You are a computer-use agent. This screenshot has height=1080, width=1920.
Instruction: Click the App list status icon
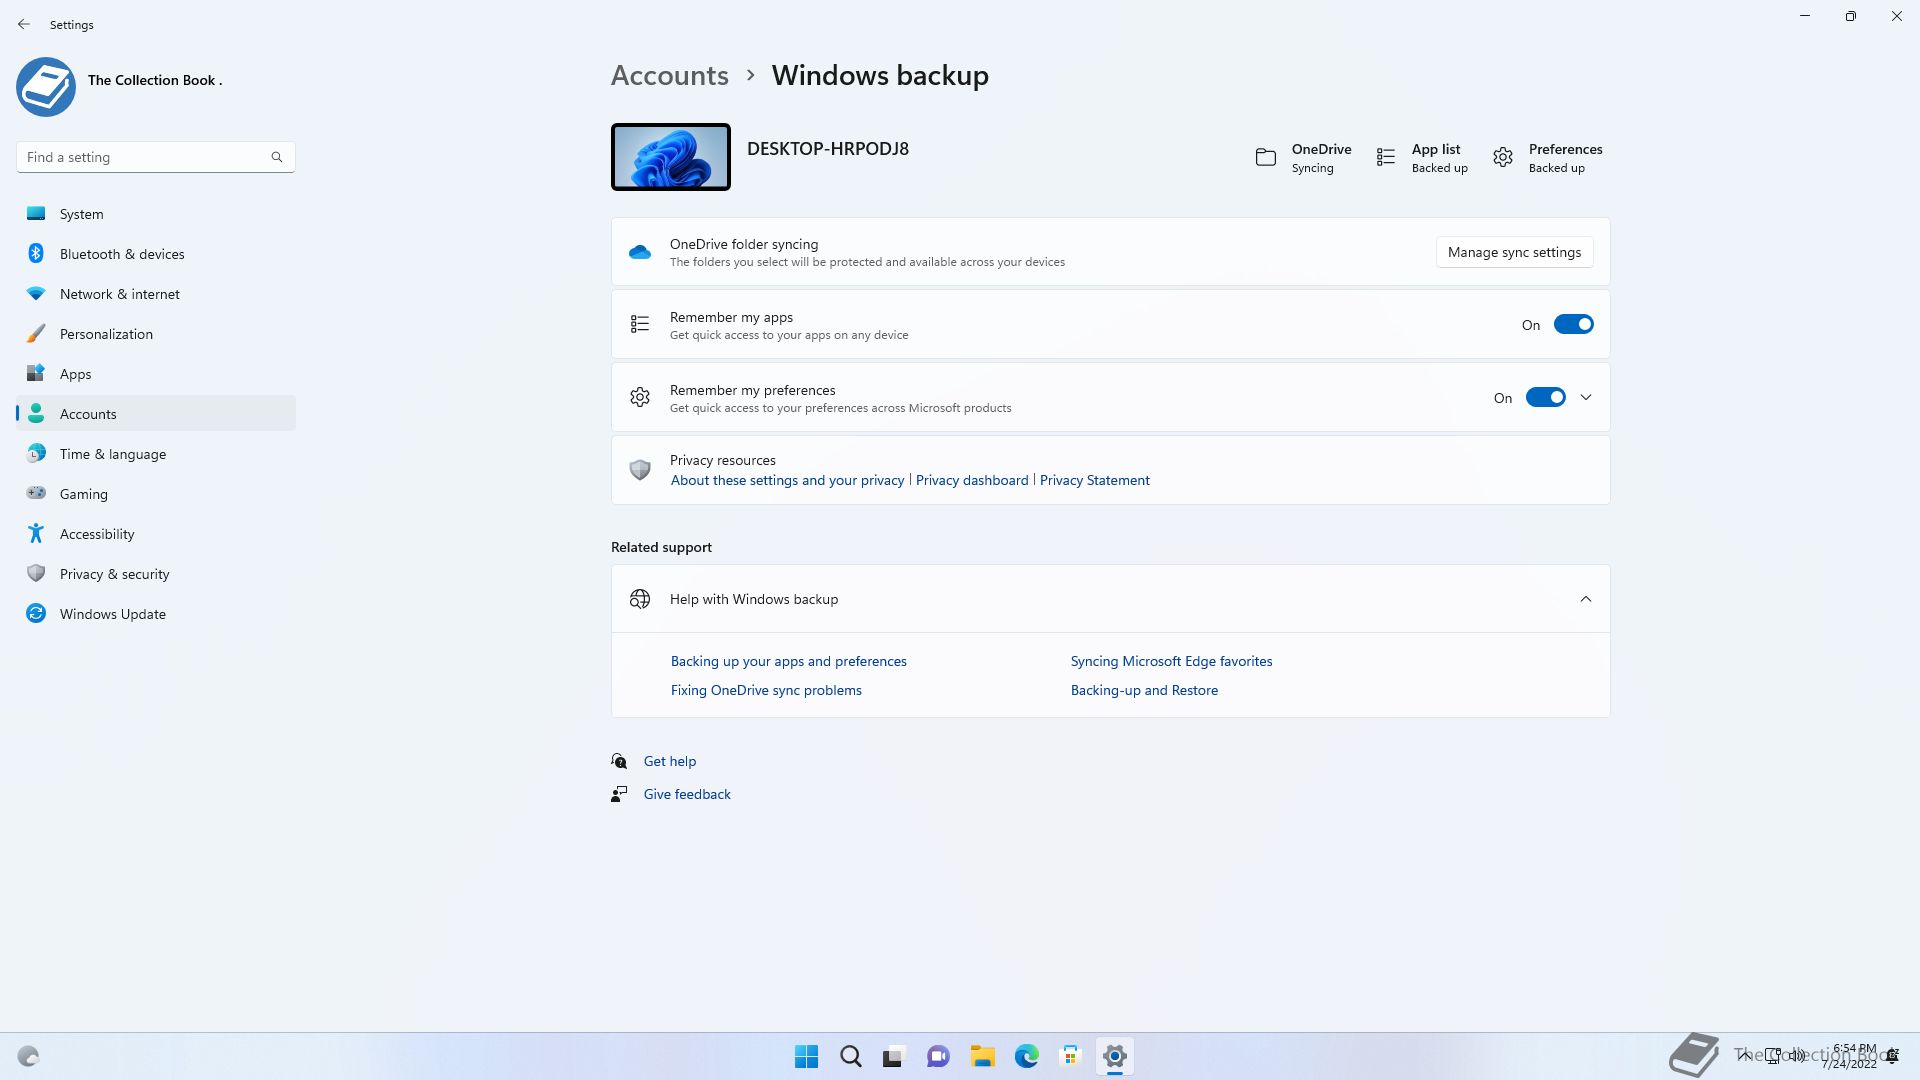pos(1386,157)
